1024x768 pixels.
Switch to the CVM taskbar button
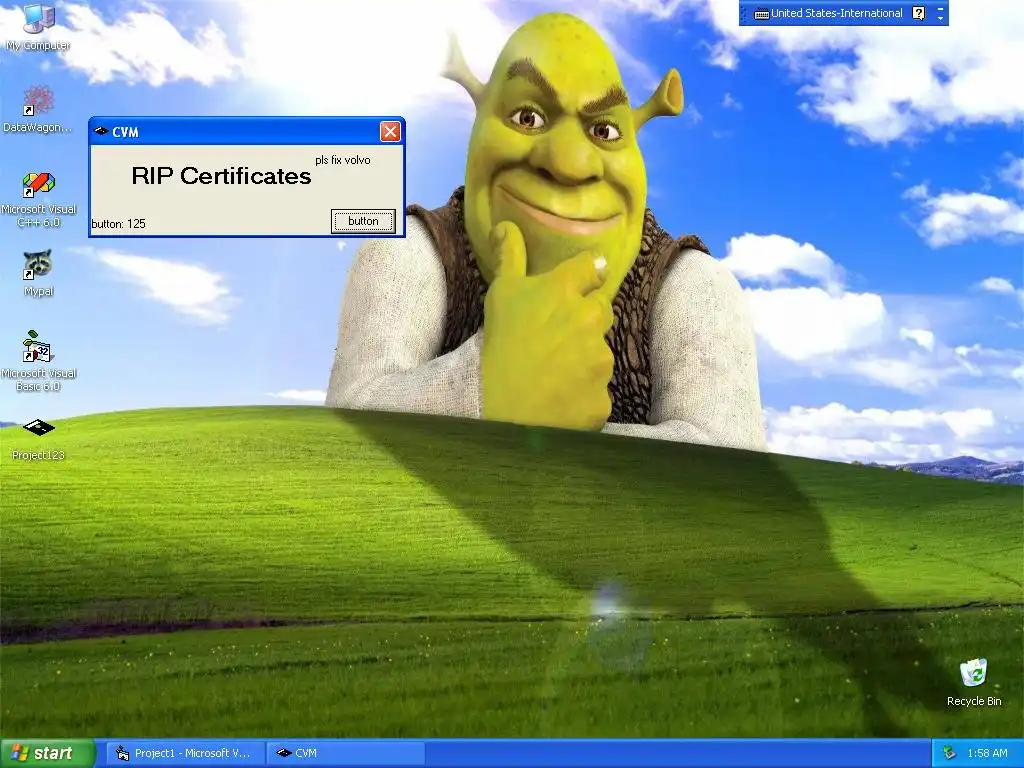tap(346, 754)
